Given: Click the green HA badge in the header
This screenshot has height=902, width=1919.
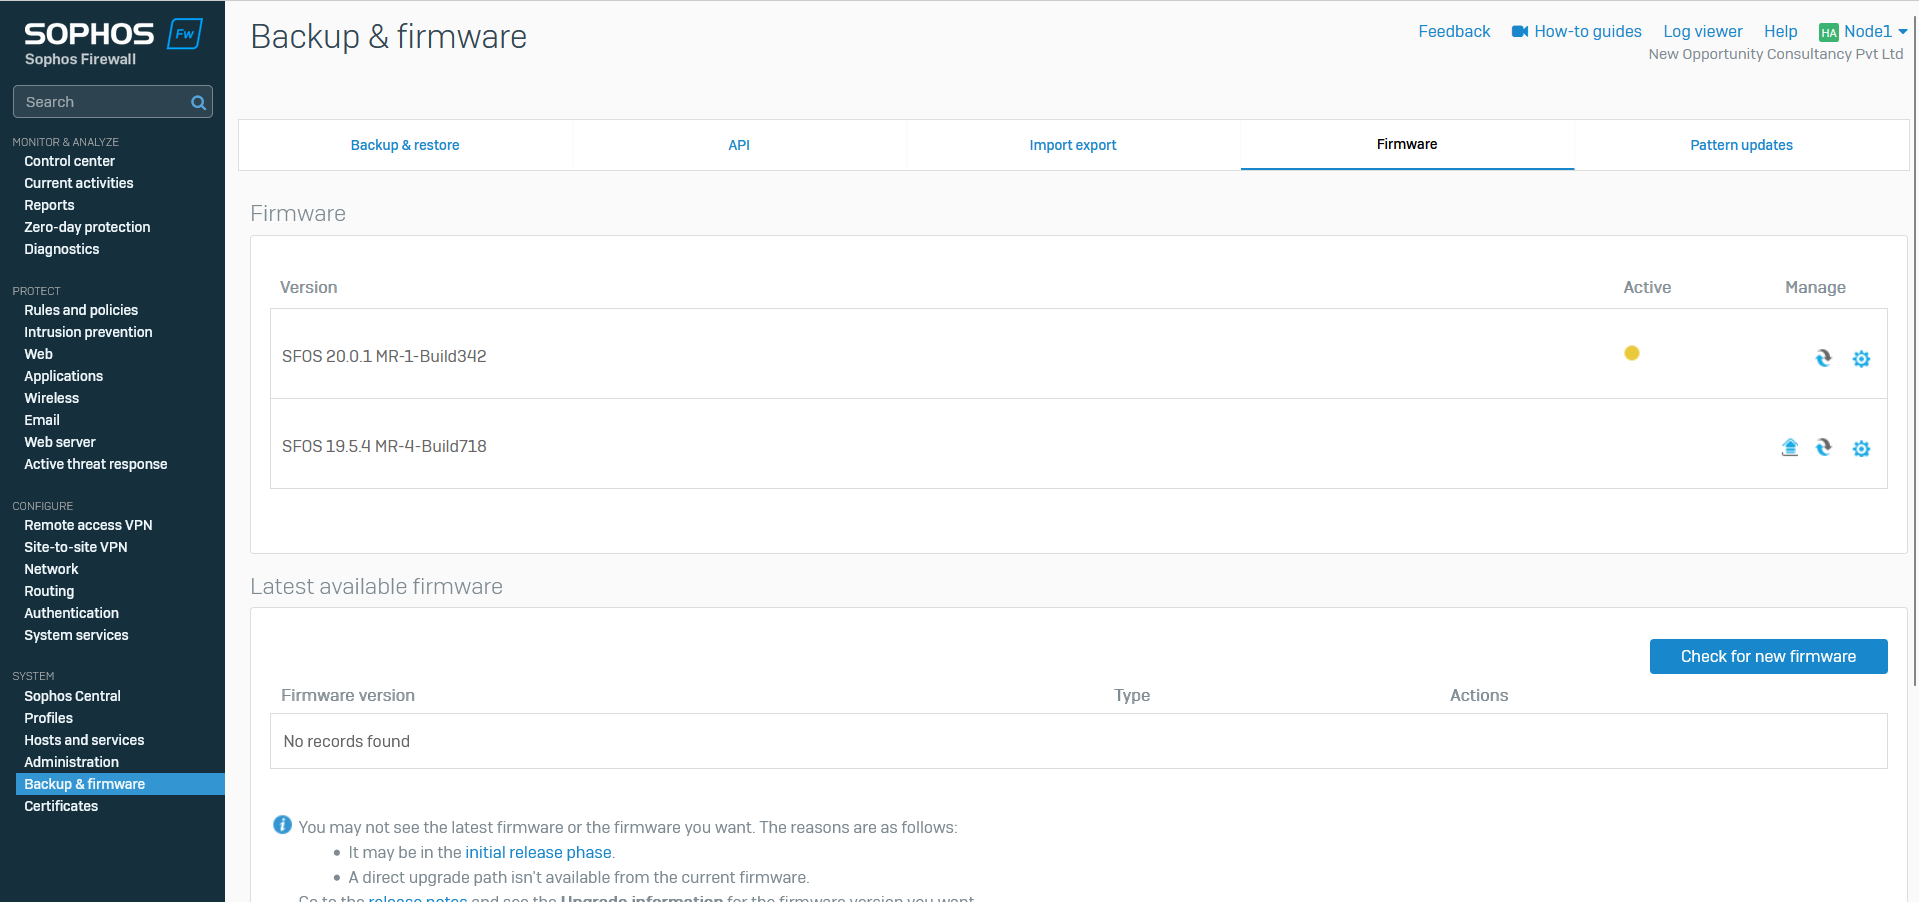Looking at the screenshot, I should [1828, 31].
